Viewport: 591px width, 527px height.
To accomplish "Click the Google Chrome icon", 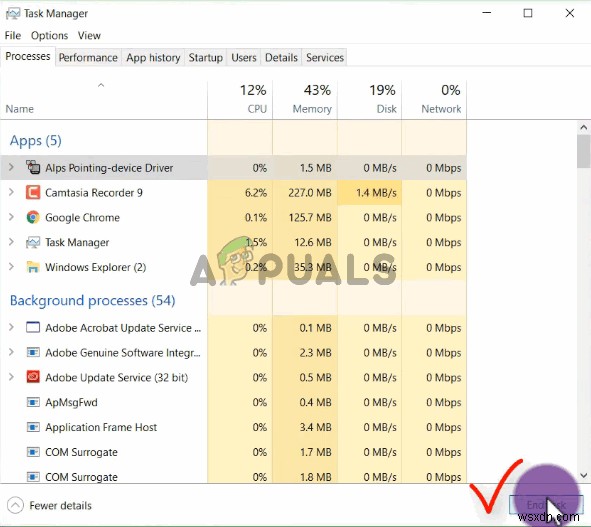I will point(33,218).
